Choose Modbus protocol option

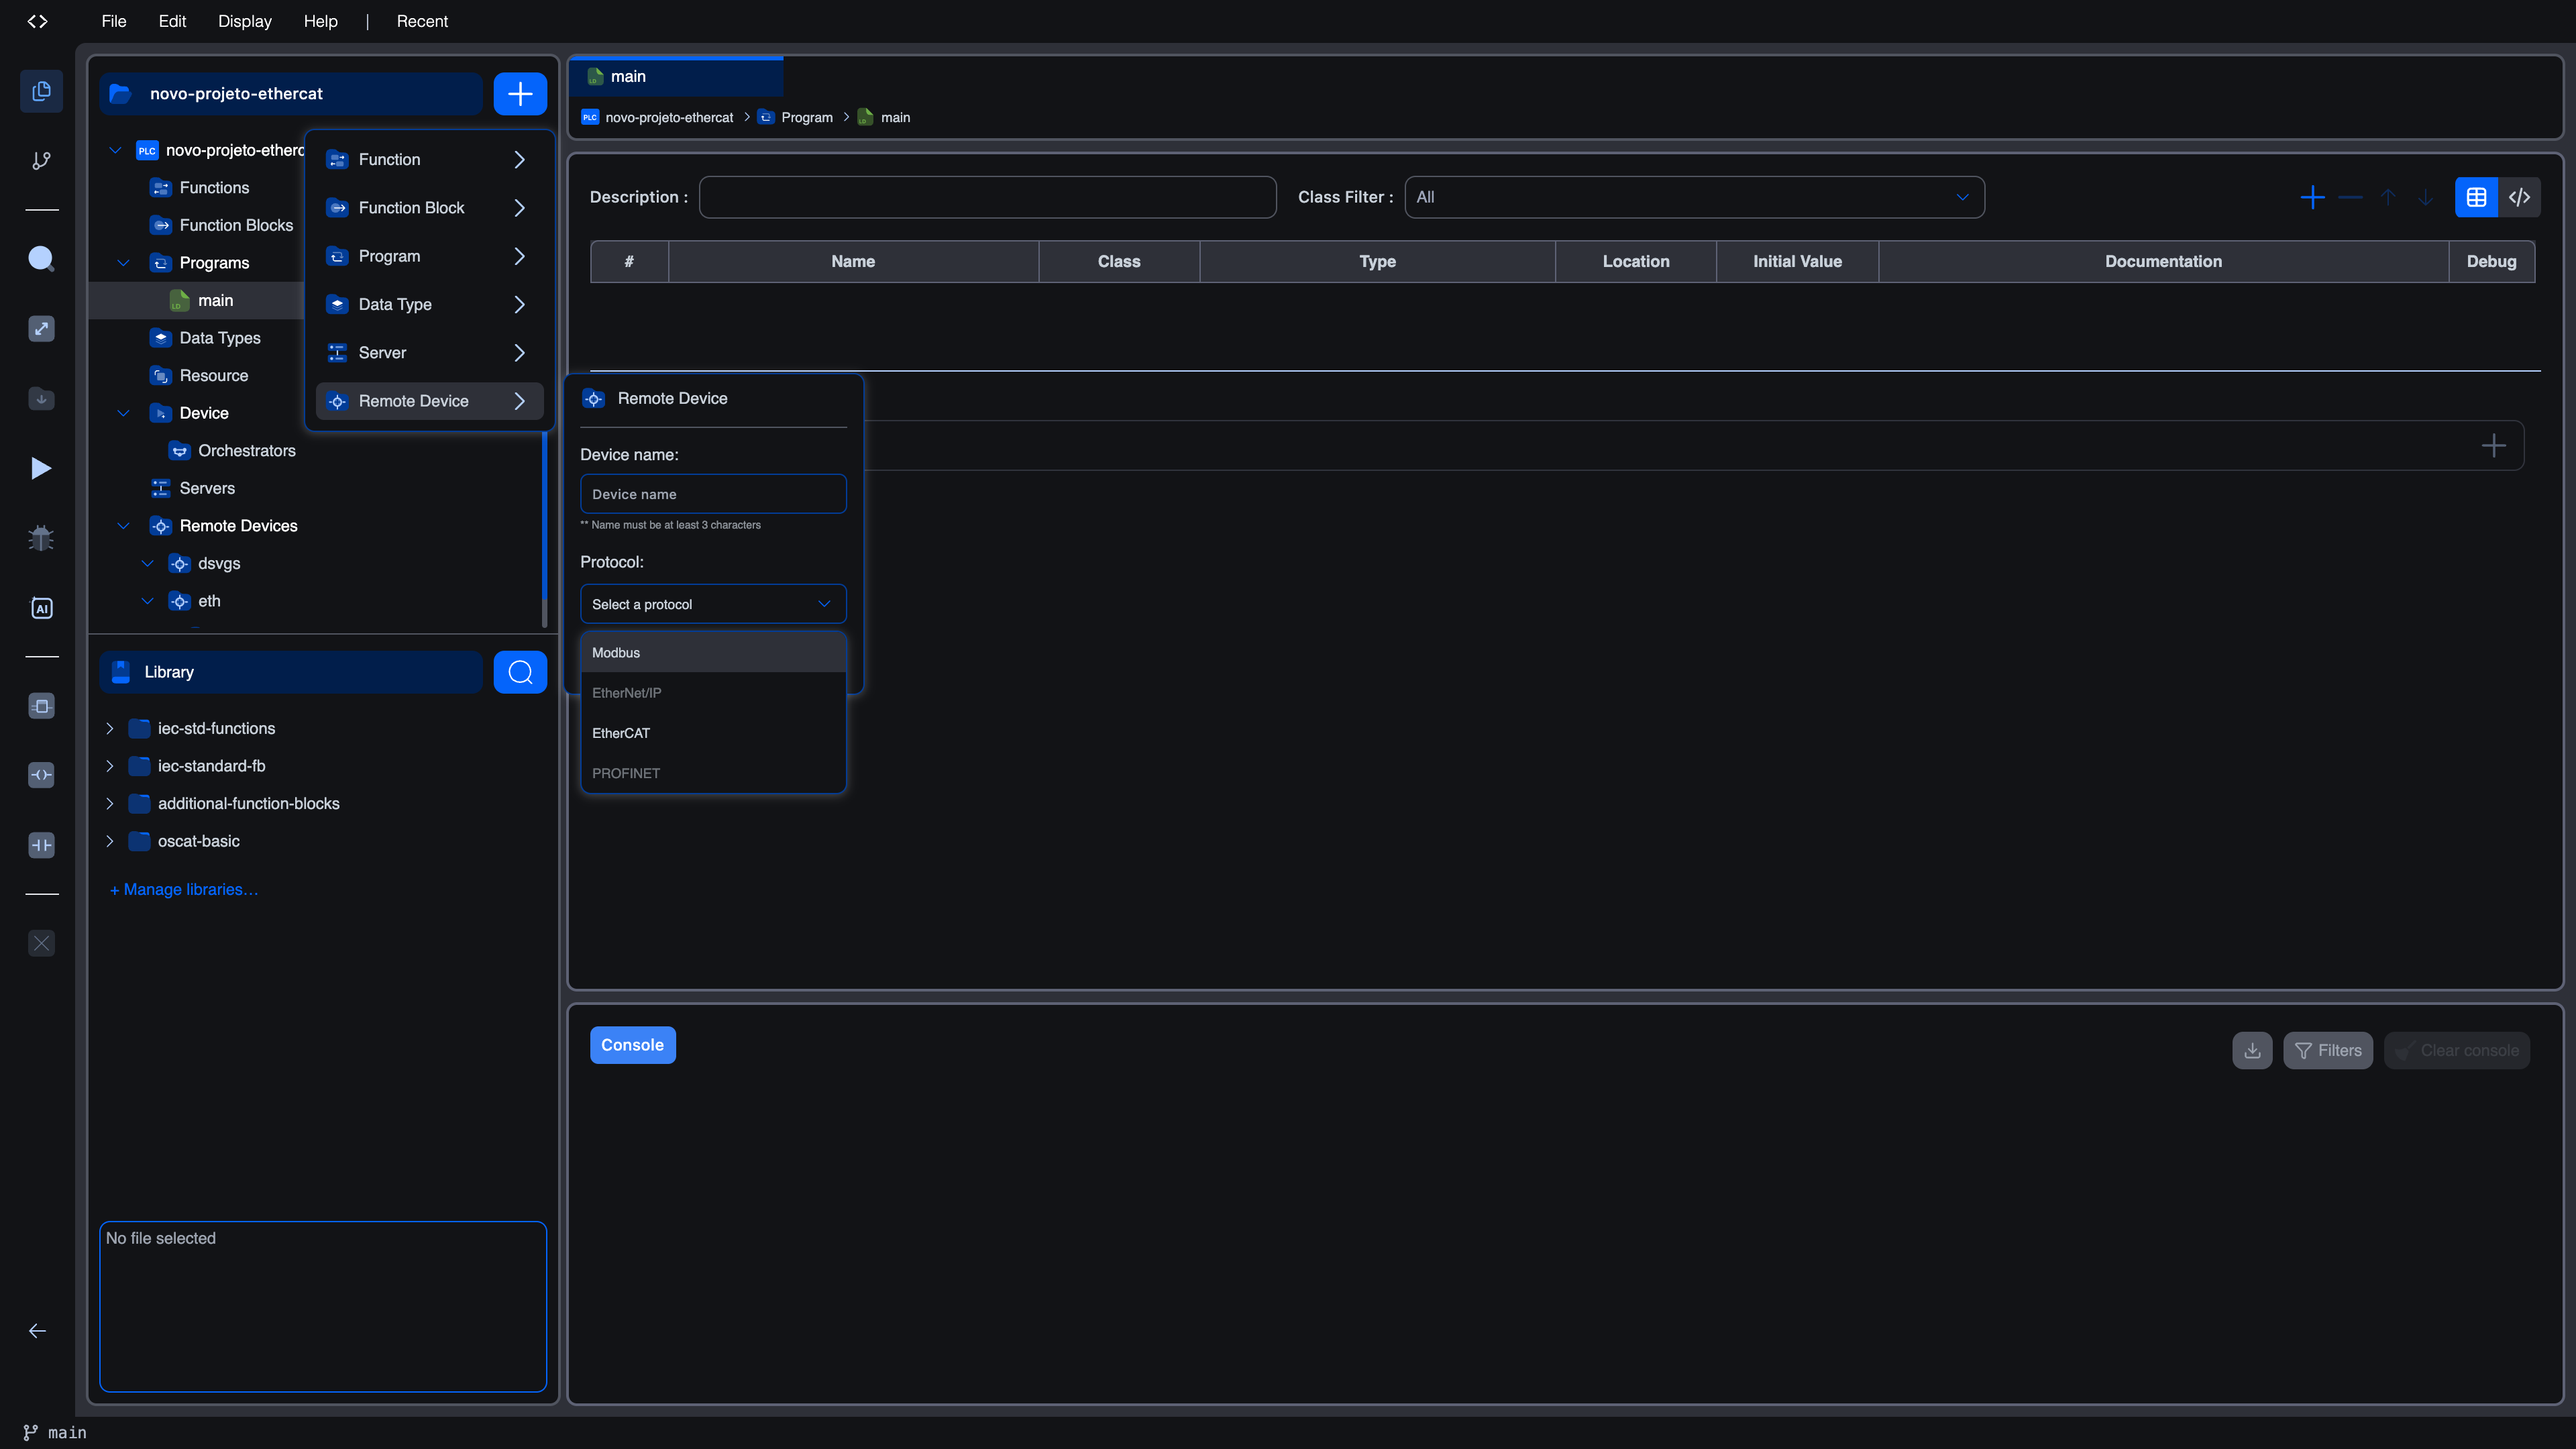(x=713, y=652)
